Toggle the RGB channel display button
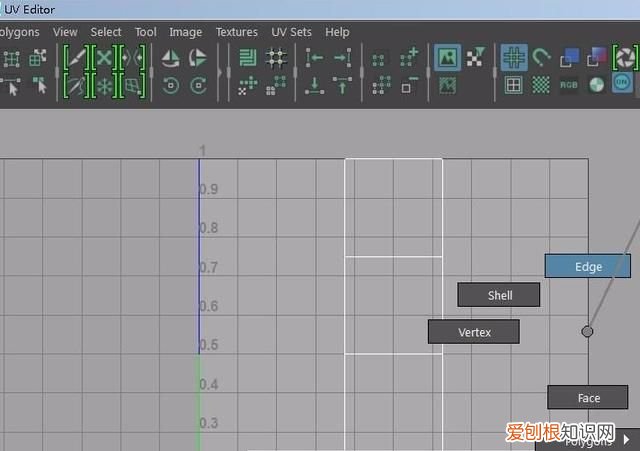Image resolution: width=640 pixels, height=451 pixels. click(x=568, y=85)
